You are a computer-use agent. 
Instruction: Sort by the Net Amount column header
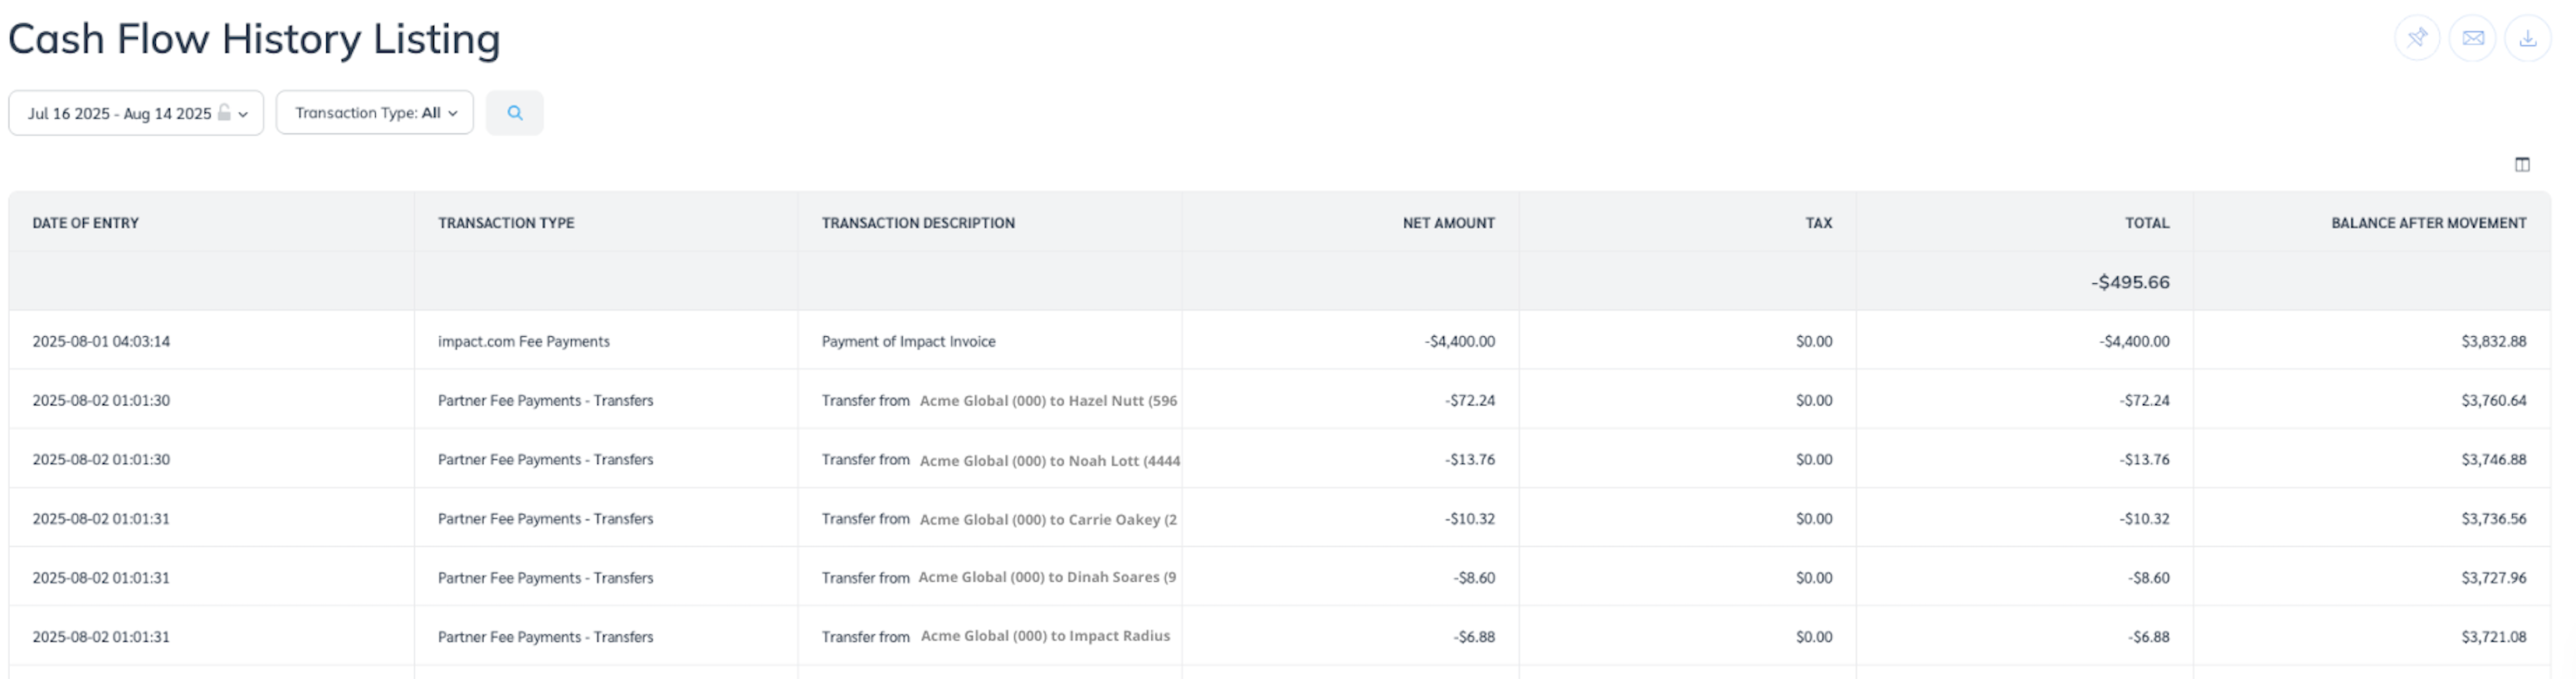[1448, 223]
